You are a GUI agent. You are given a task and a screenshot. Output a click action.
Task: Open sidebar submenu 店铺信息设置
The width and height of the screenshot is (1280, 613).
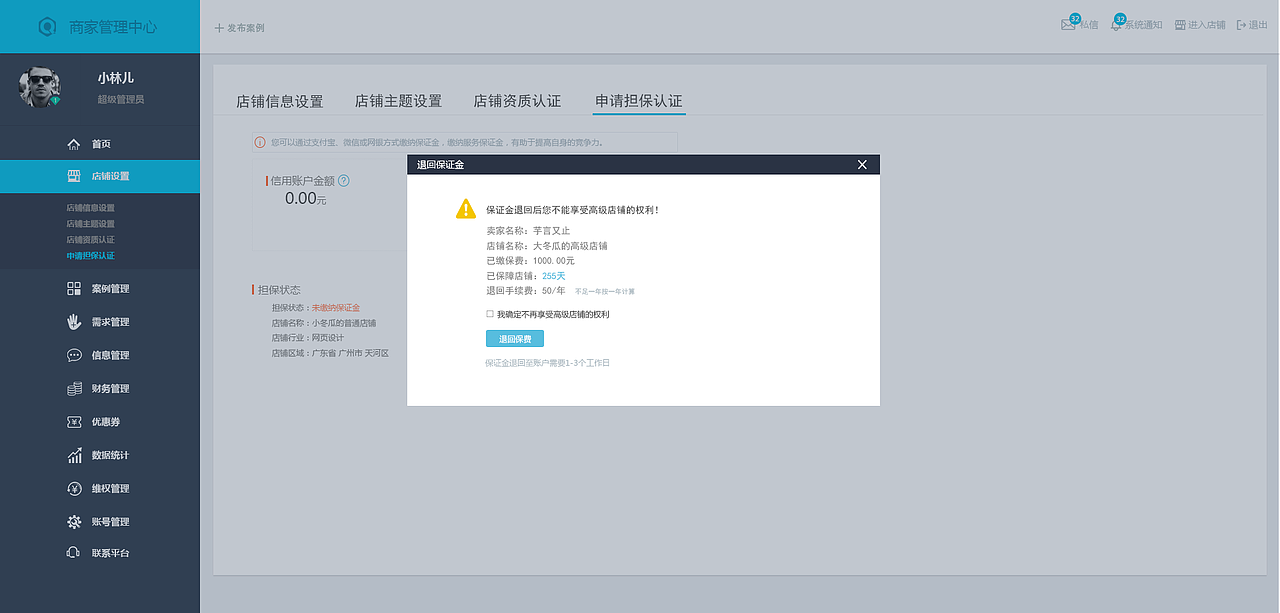click(x=91, y=208)
